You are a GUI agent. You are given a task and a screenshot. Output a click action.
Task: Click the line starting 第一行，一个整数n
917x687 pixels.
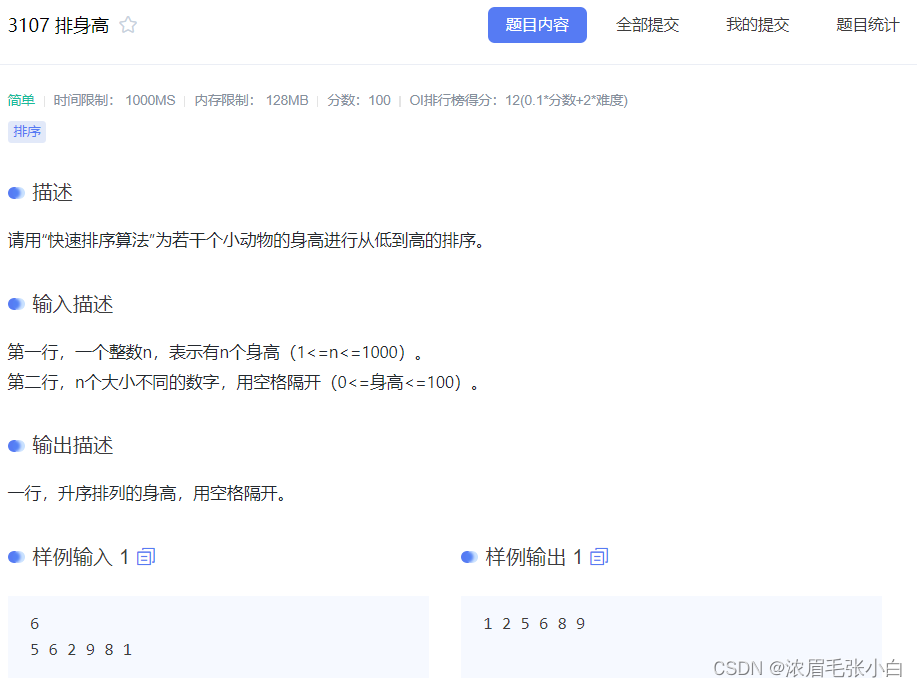click(x=215, y=352)
